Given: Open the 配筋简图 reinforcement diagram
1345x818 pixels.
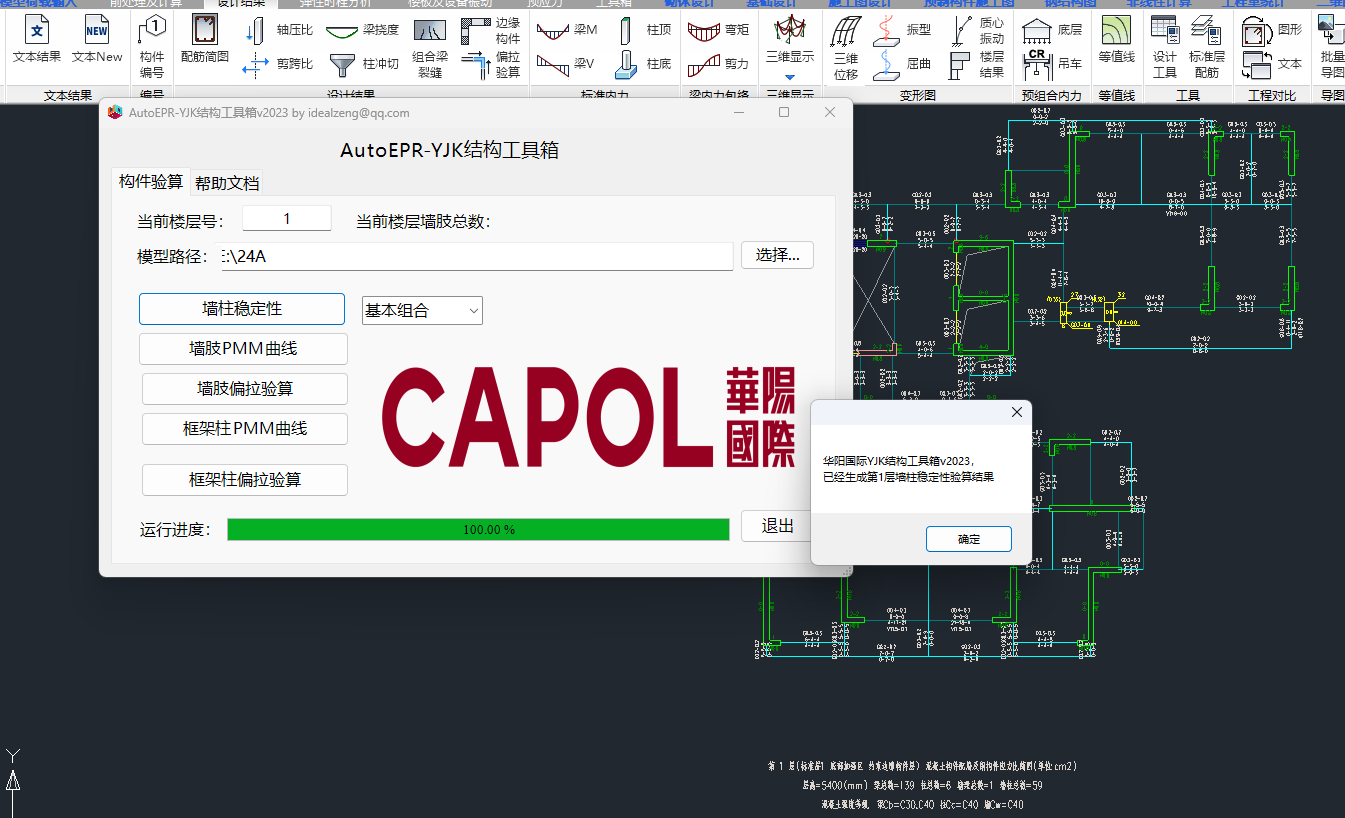Looking at the screenshot, I should click(x=205, y=41).
